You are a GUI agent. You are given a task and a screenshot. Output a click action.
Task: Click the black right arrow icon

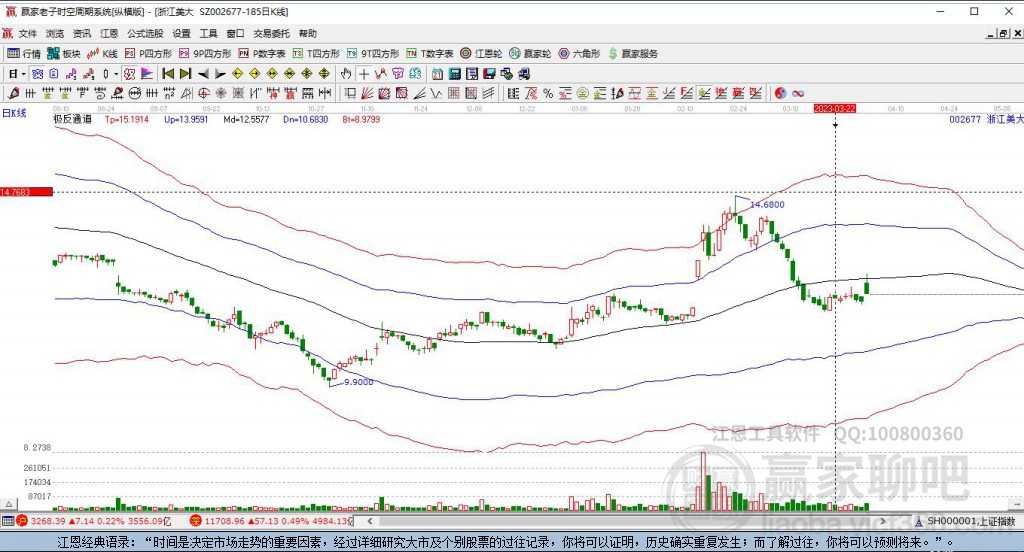click(220, 74)
